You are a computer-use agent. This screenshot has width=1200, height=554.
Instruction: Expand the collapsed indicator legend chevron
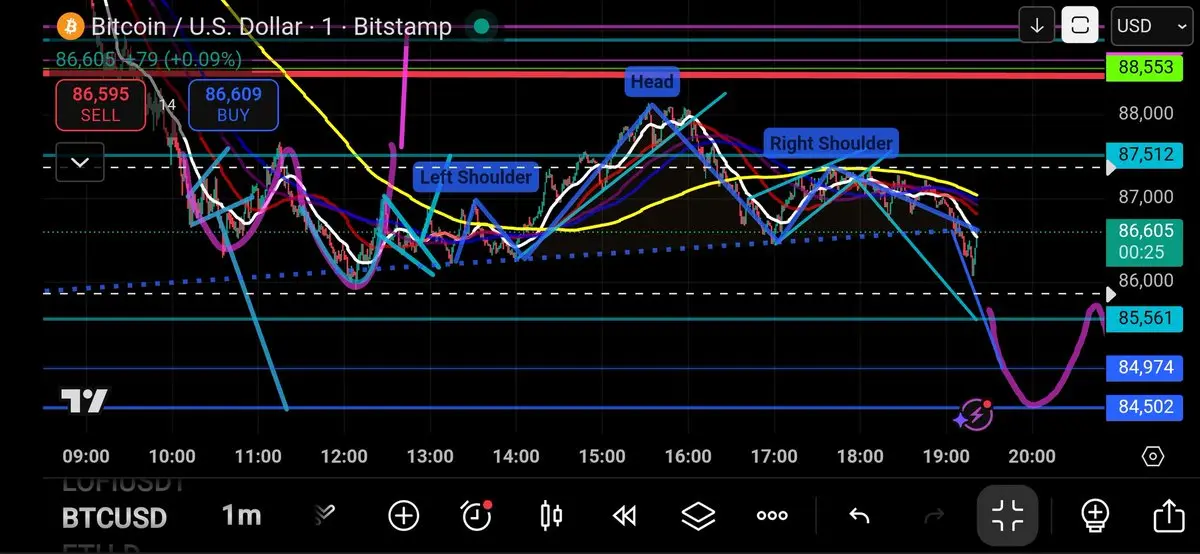(79, 162)
